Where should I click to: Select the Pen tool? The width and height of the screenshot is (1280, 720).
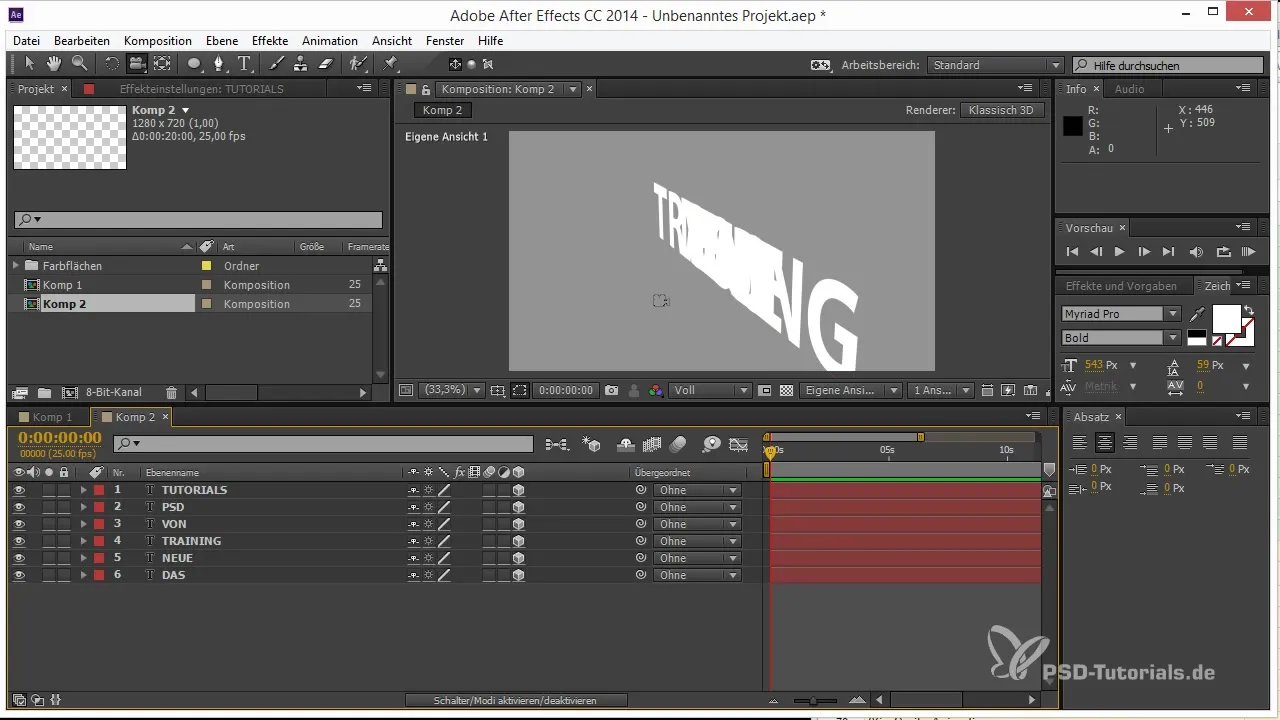219,64
